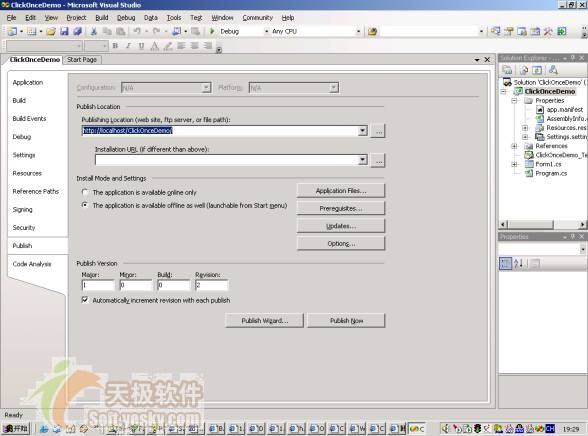Click the Revision version number field
This screenshot has height=436, width=588.
pyautogui.click(x=212, y=285)
